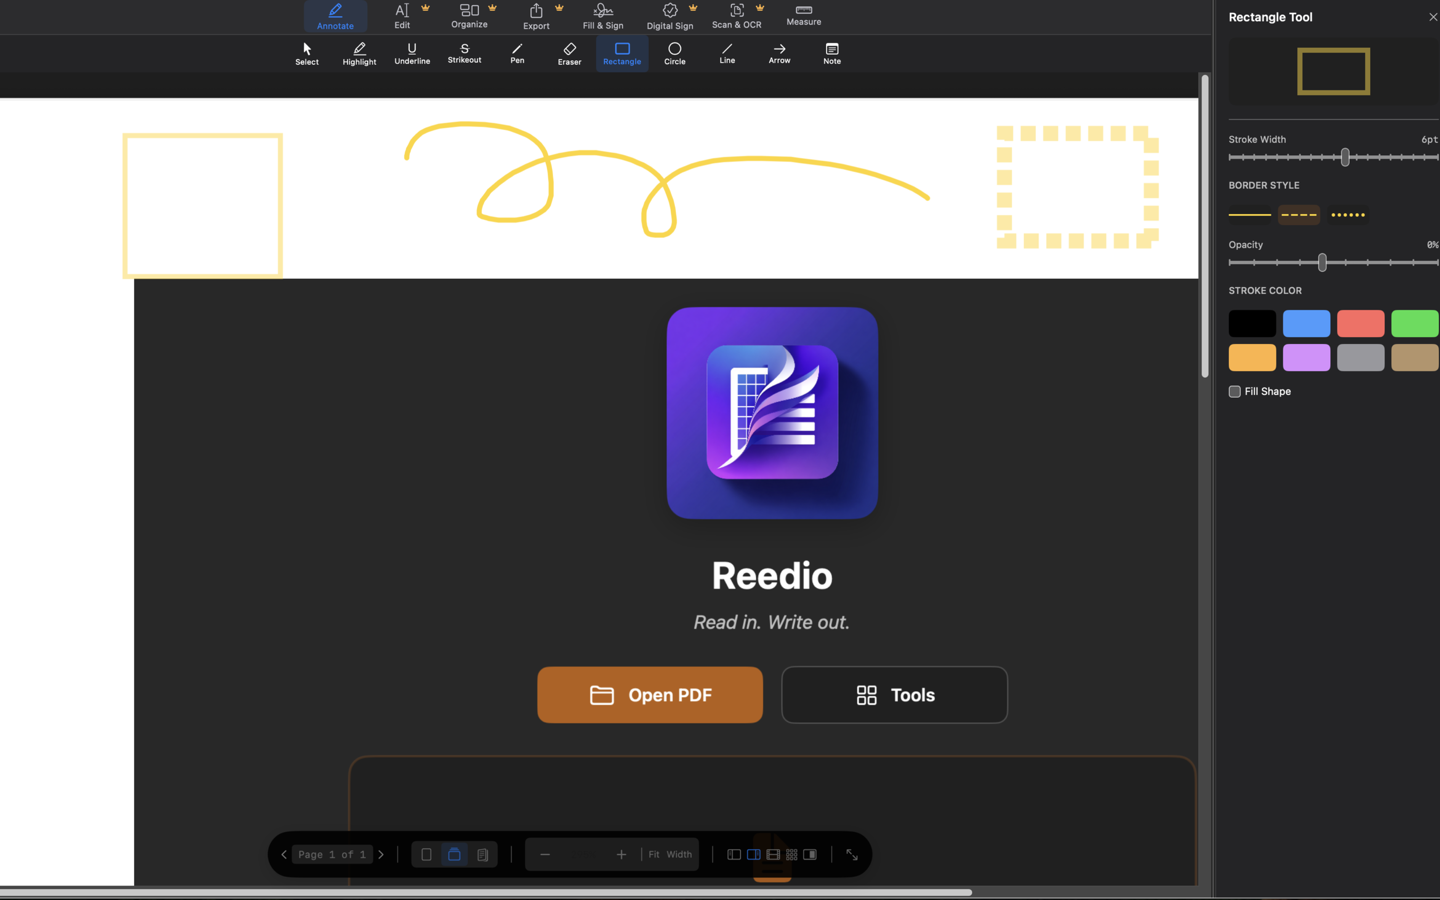Select the Arrow tool

point(779,53)
